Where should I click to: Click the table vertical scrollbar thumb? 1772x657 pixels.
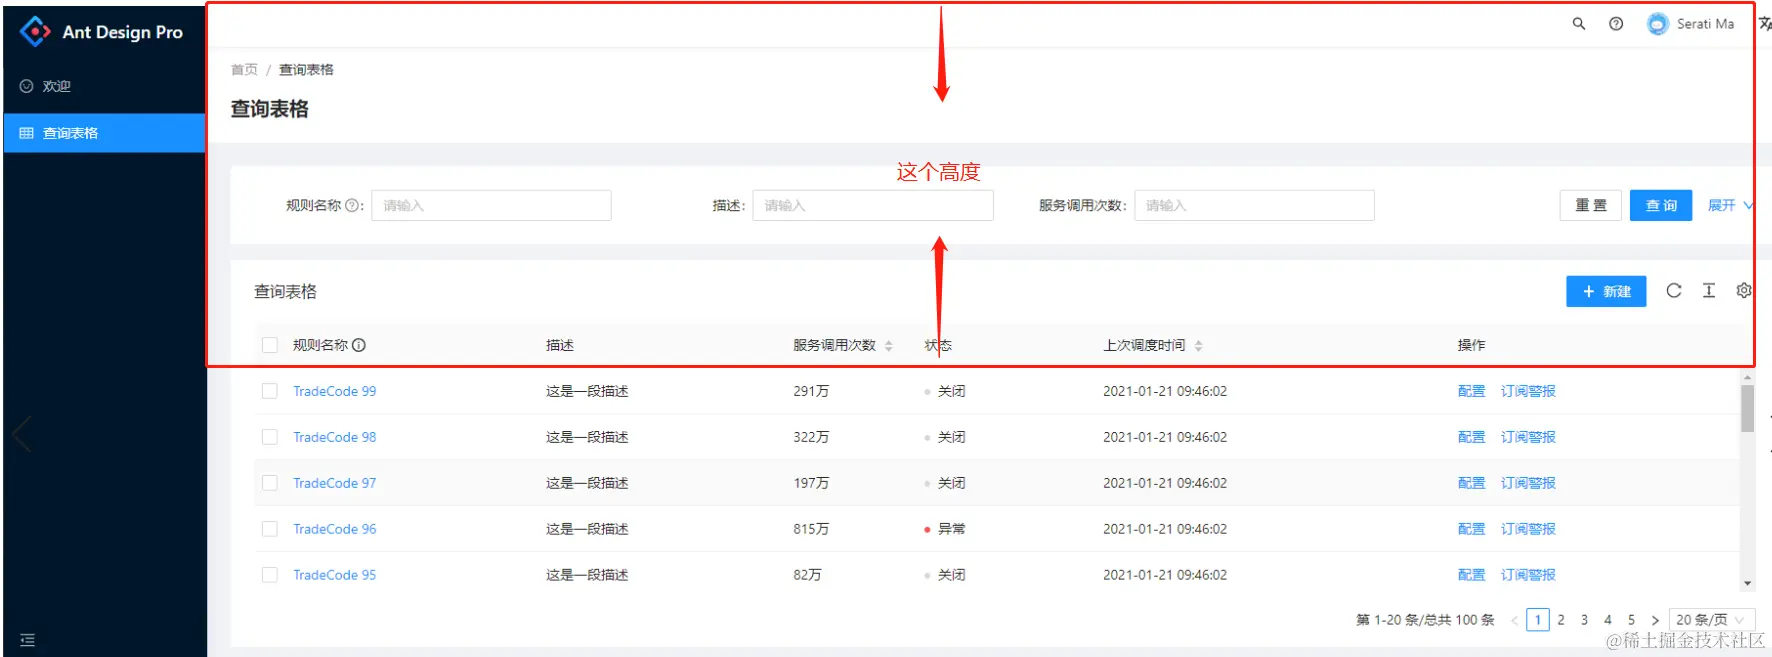pos(1747,408)
